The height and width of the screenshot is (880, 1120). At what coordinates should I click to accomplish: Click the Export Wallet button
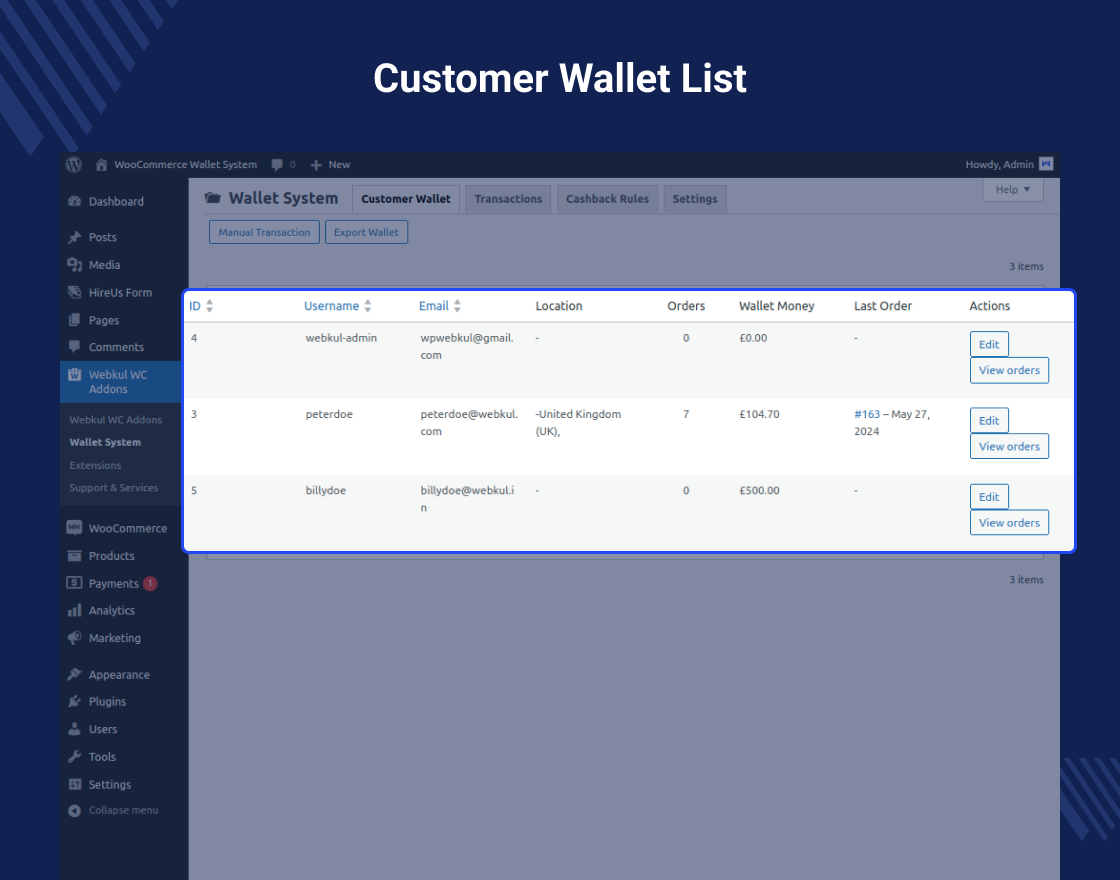coord(366,231)
